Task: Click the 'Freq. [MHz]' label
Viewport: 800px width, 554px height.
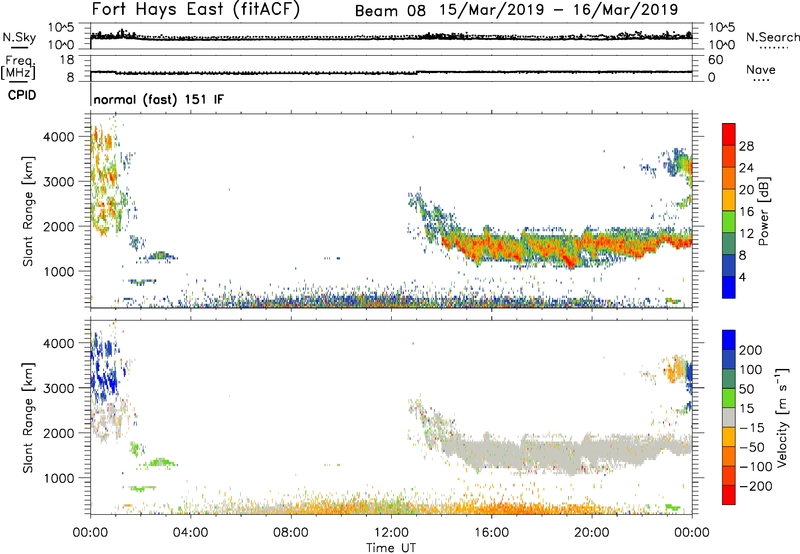Action: click(19, 67)
